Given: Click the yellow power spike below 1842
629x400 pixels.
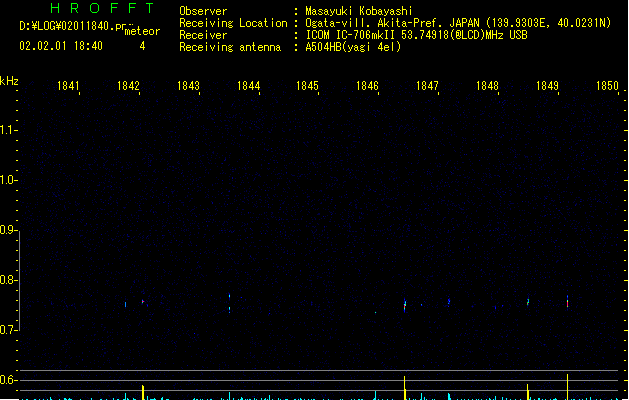Looking at the screenshot, I should pyautogui.click(x=143, y=392).
